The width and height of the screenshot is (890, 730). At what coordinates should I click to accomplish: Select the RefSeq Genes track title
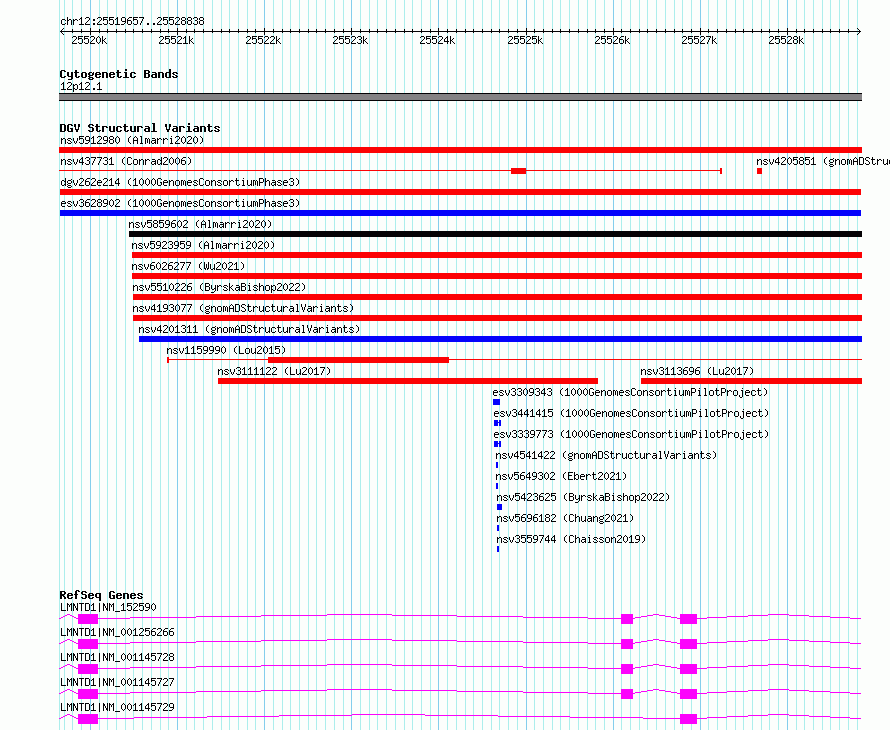point(101,595)
